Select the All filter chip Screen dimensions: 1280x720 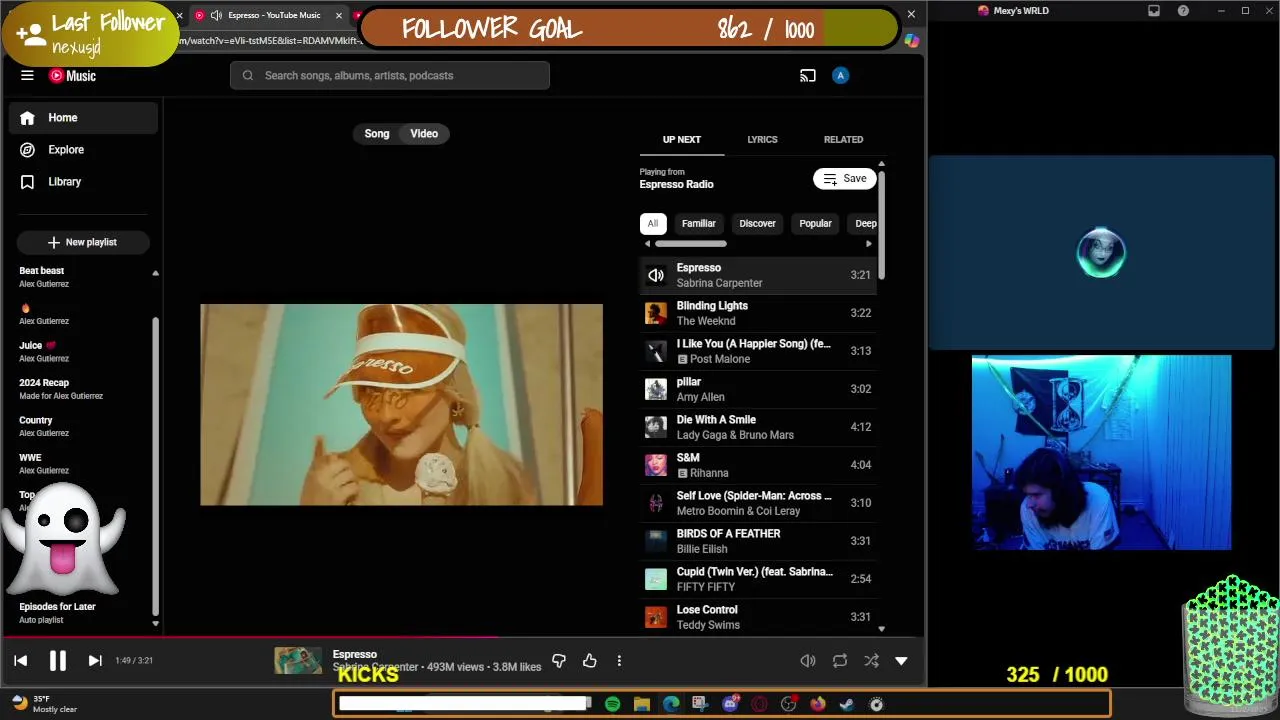point(653,223)
